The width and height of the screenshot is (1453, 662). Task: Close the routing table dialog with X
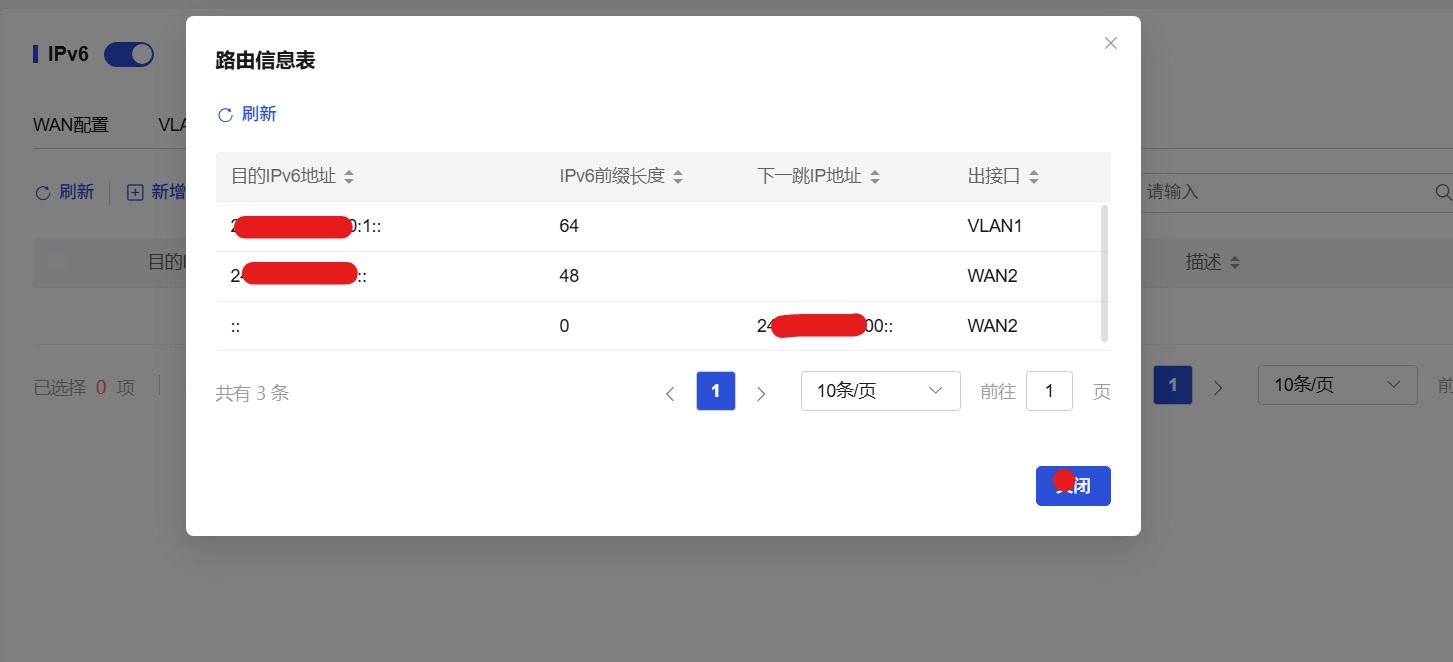[x=1110, y=43]
